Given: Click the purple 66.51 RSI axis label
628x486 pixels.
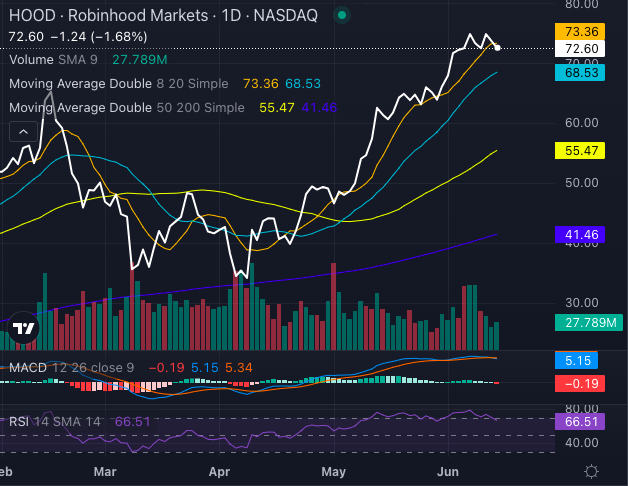Looking at the screenshot, I should 580,421.
